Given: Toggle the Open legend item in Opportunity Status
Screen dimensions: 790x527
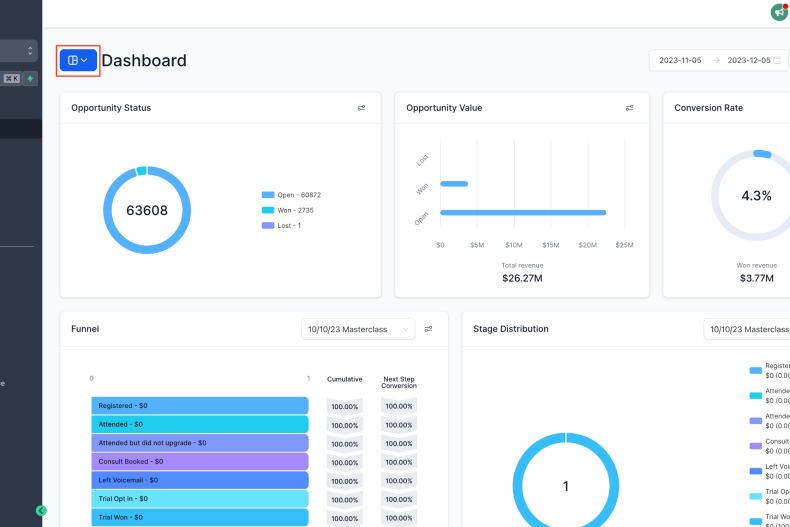Looking at the screenshot, I should point(291,195).
